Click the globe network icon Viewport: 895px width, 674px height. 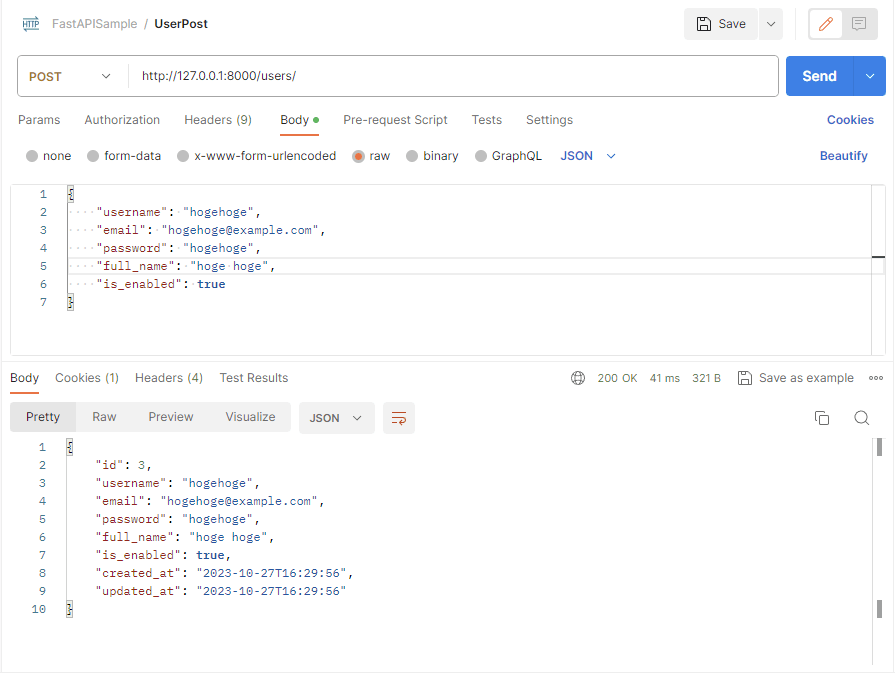tap(578, 378)
